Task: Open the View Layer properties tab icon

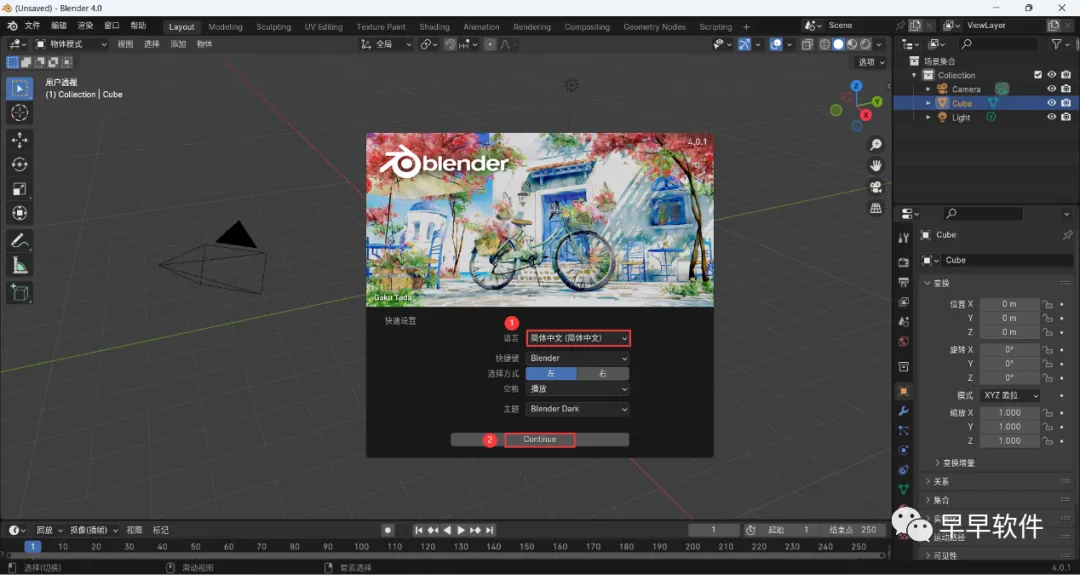Action: (904, 302)
